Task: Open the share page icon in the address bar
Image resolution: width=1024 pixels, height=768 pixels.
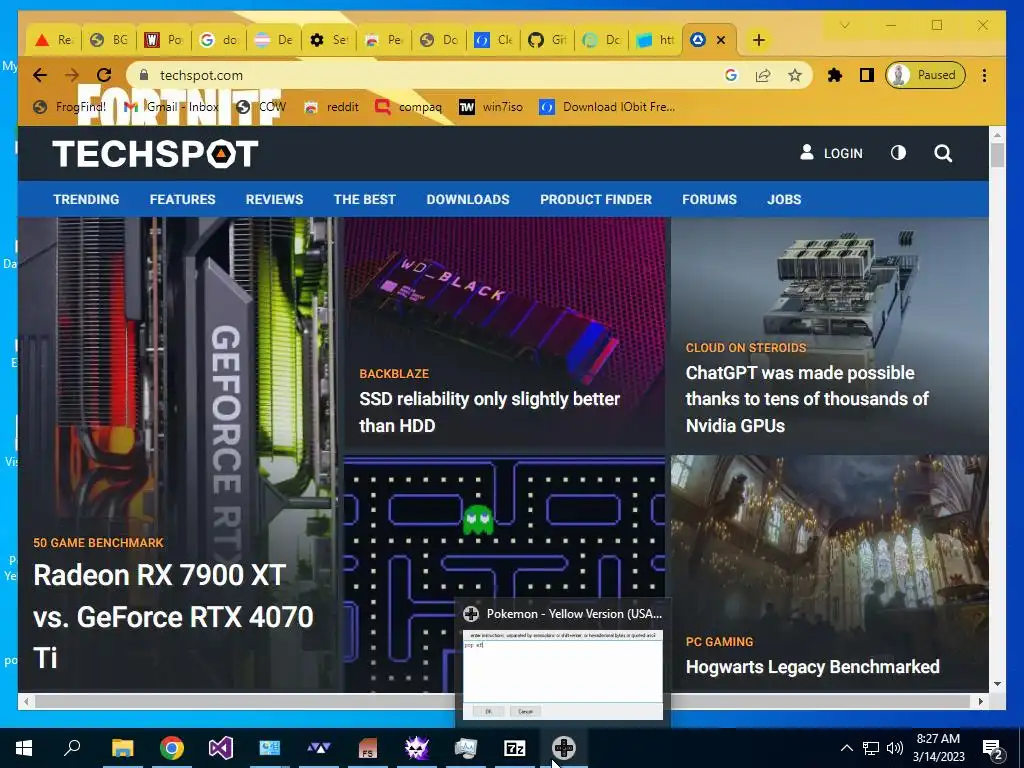Action: point(763,75)
